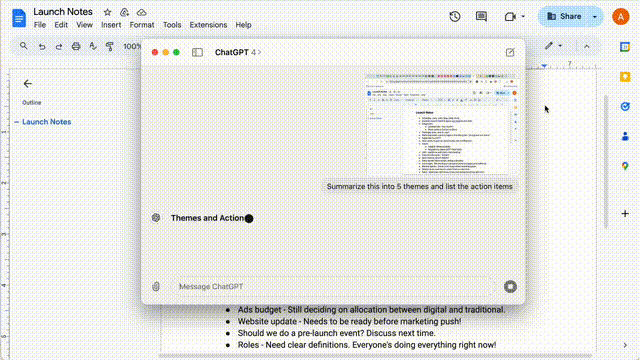This screenshot has width=640, height=360.
Task: Open the Share button dropdown arrow
Action: [595, 17]
